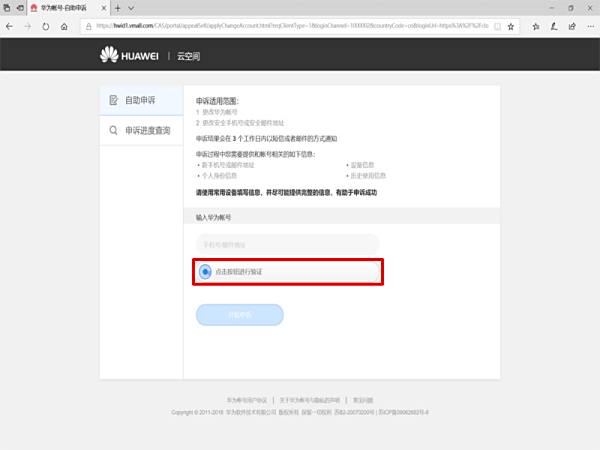Open the browser home page icon
This screenshot has width=600, height=450.
pyautogui.click(x=64, y=26)
